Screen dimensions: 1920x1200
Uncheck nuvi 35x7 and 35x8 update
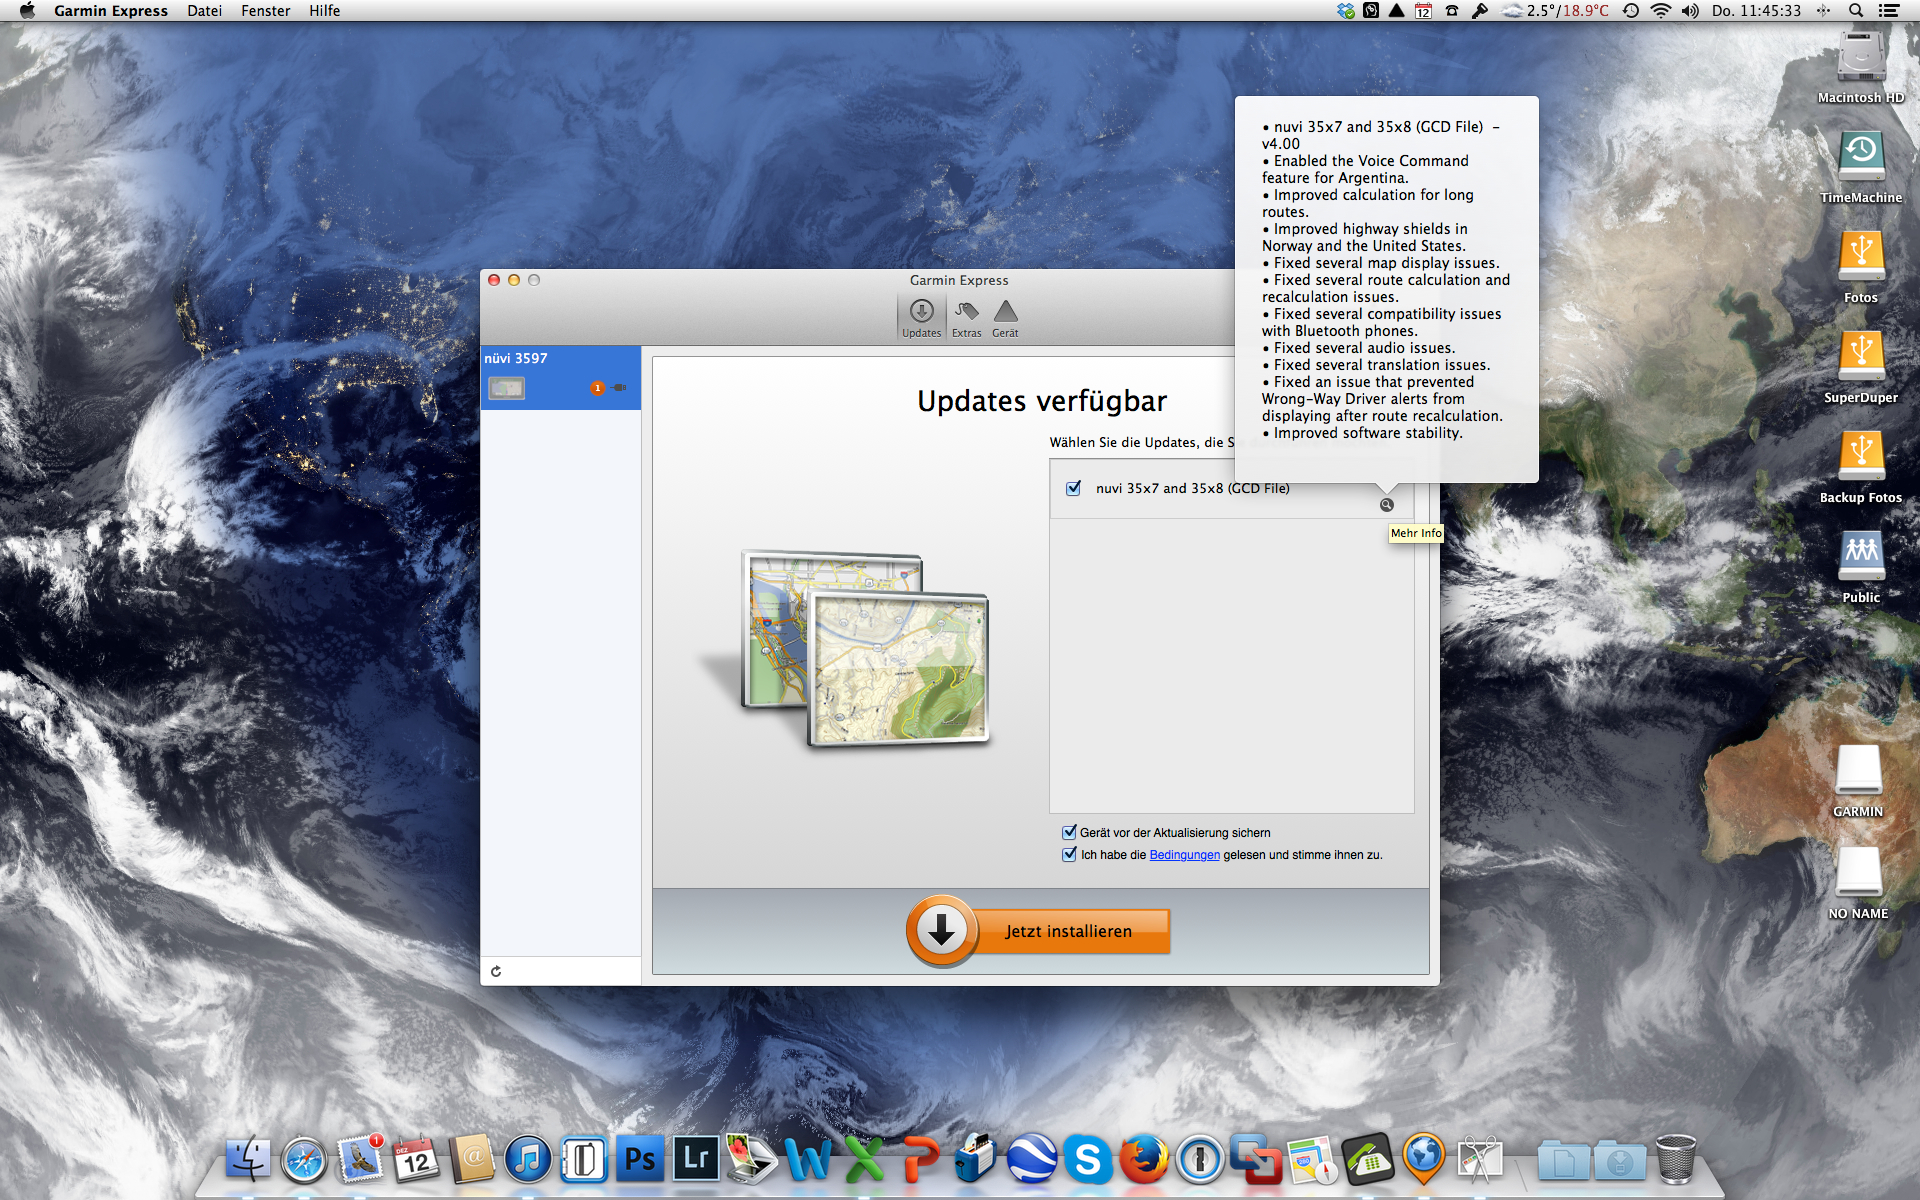coord(1073,488)
